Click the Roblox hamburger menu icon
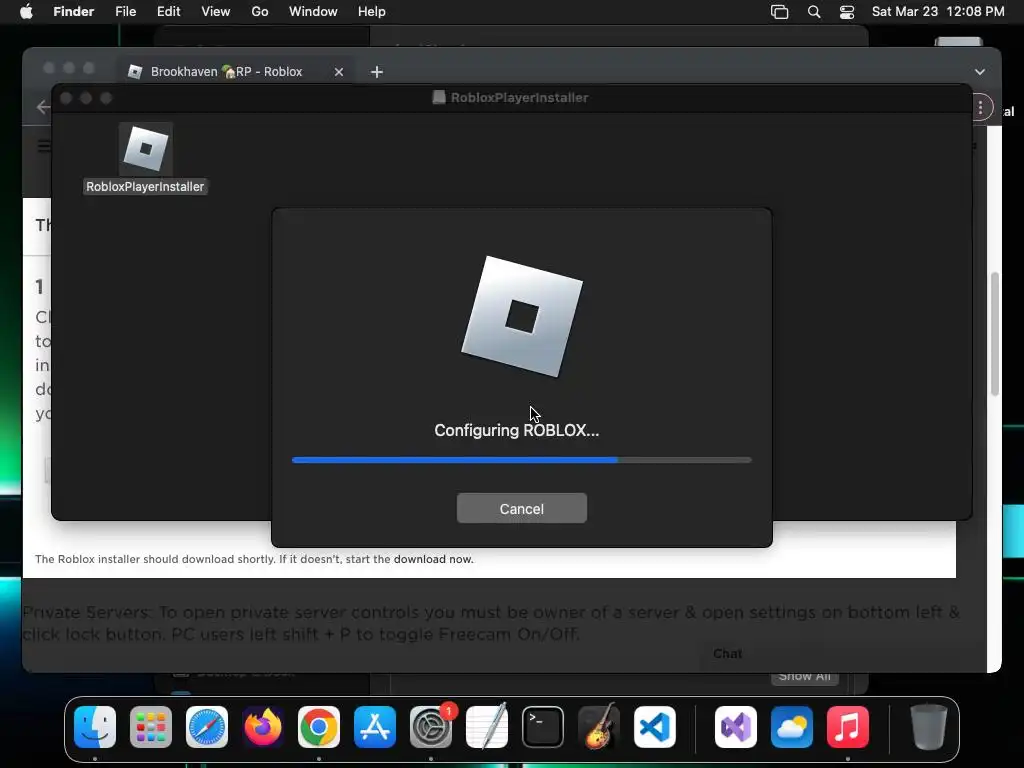1024x768 pixels. [x=44, y=146]
